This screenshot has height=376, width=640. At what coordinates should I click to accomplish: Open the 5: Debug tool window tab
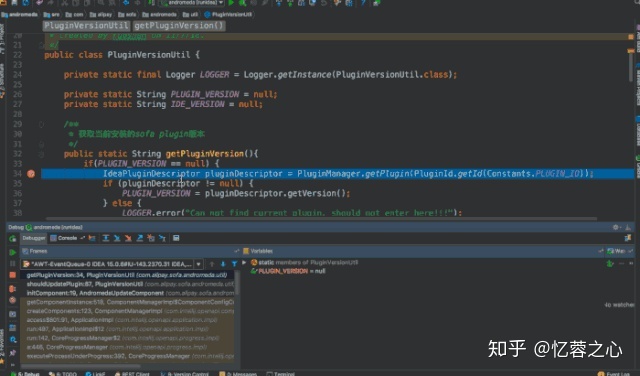coord(26,374)
